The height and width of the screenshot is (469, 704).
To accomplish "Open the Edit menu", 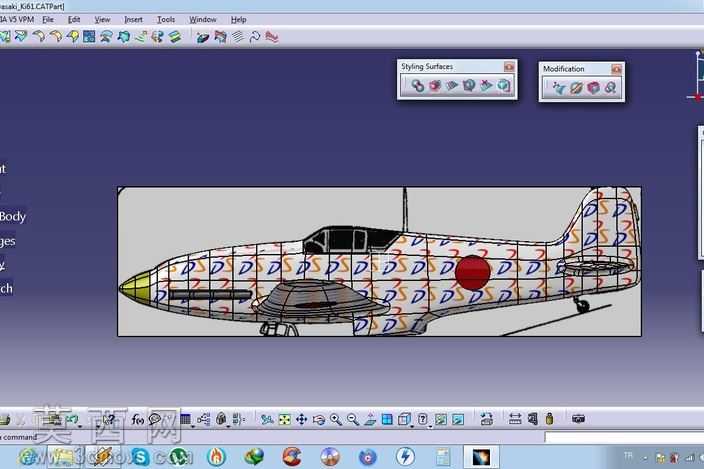I will click(x=74, y=20).
